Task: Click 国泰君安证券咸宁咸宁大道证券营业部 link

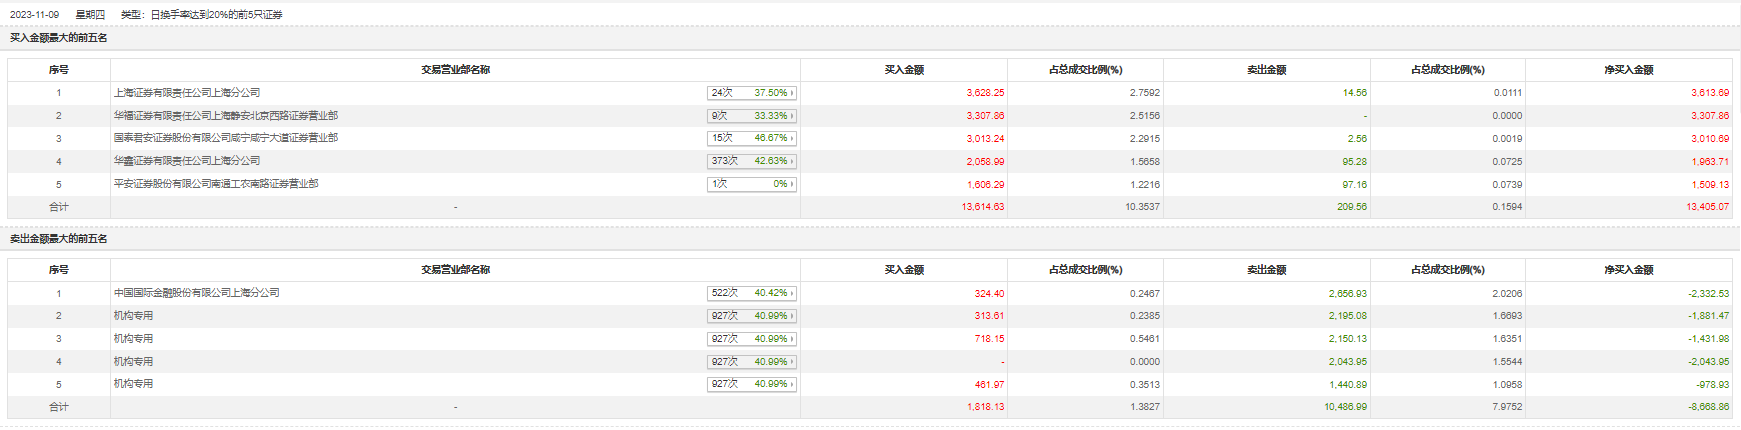Action: [225, 138]
